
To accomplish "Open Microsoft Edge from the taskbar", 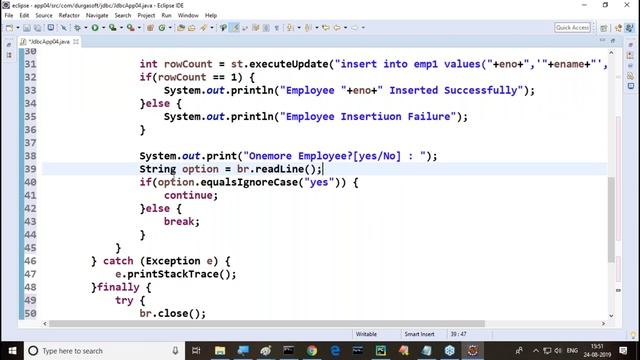I will [335, 351].
